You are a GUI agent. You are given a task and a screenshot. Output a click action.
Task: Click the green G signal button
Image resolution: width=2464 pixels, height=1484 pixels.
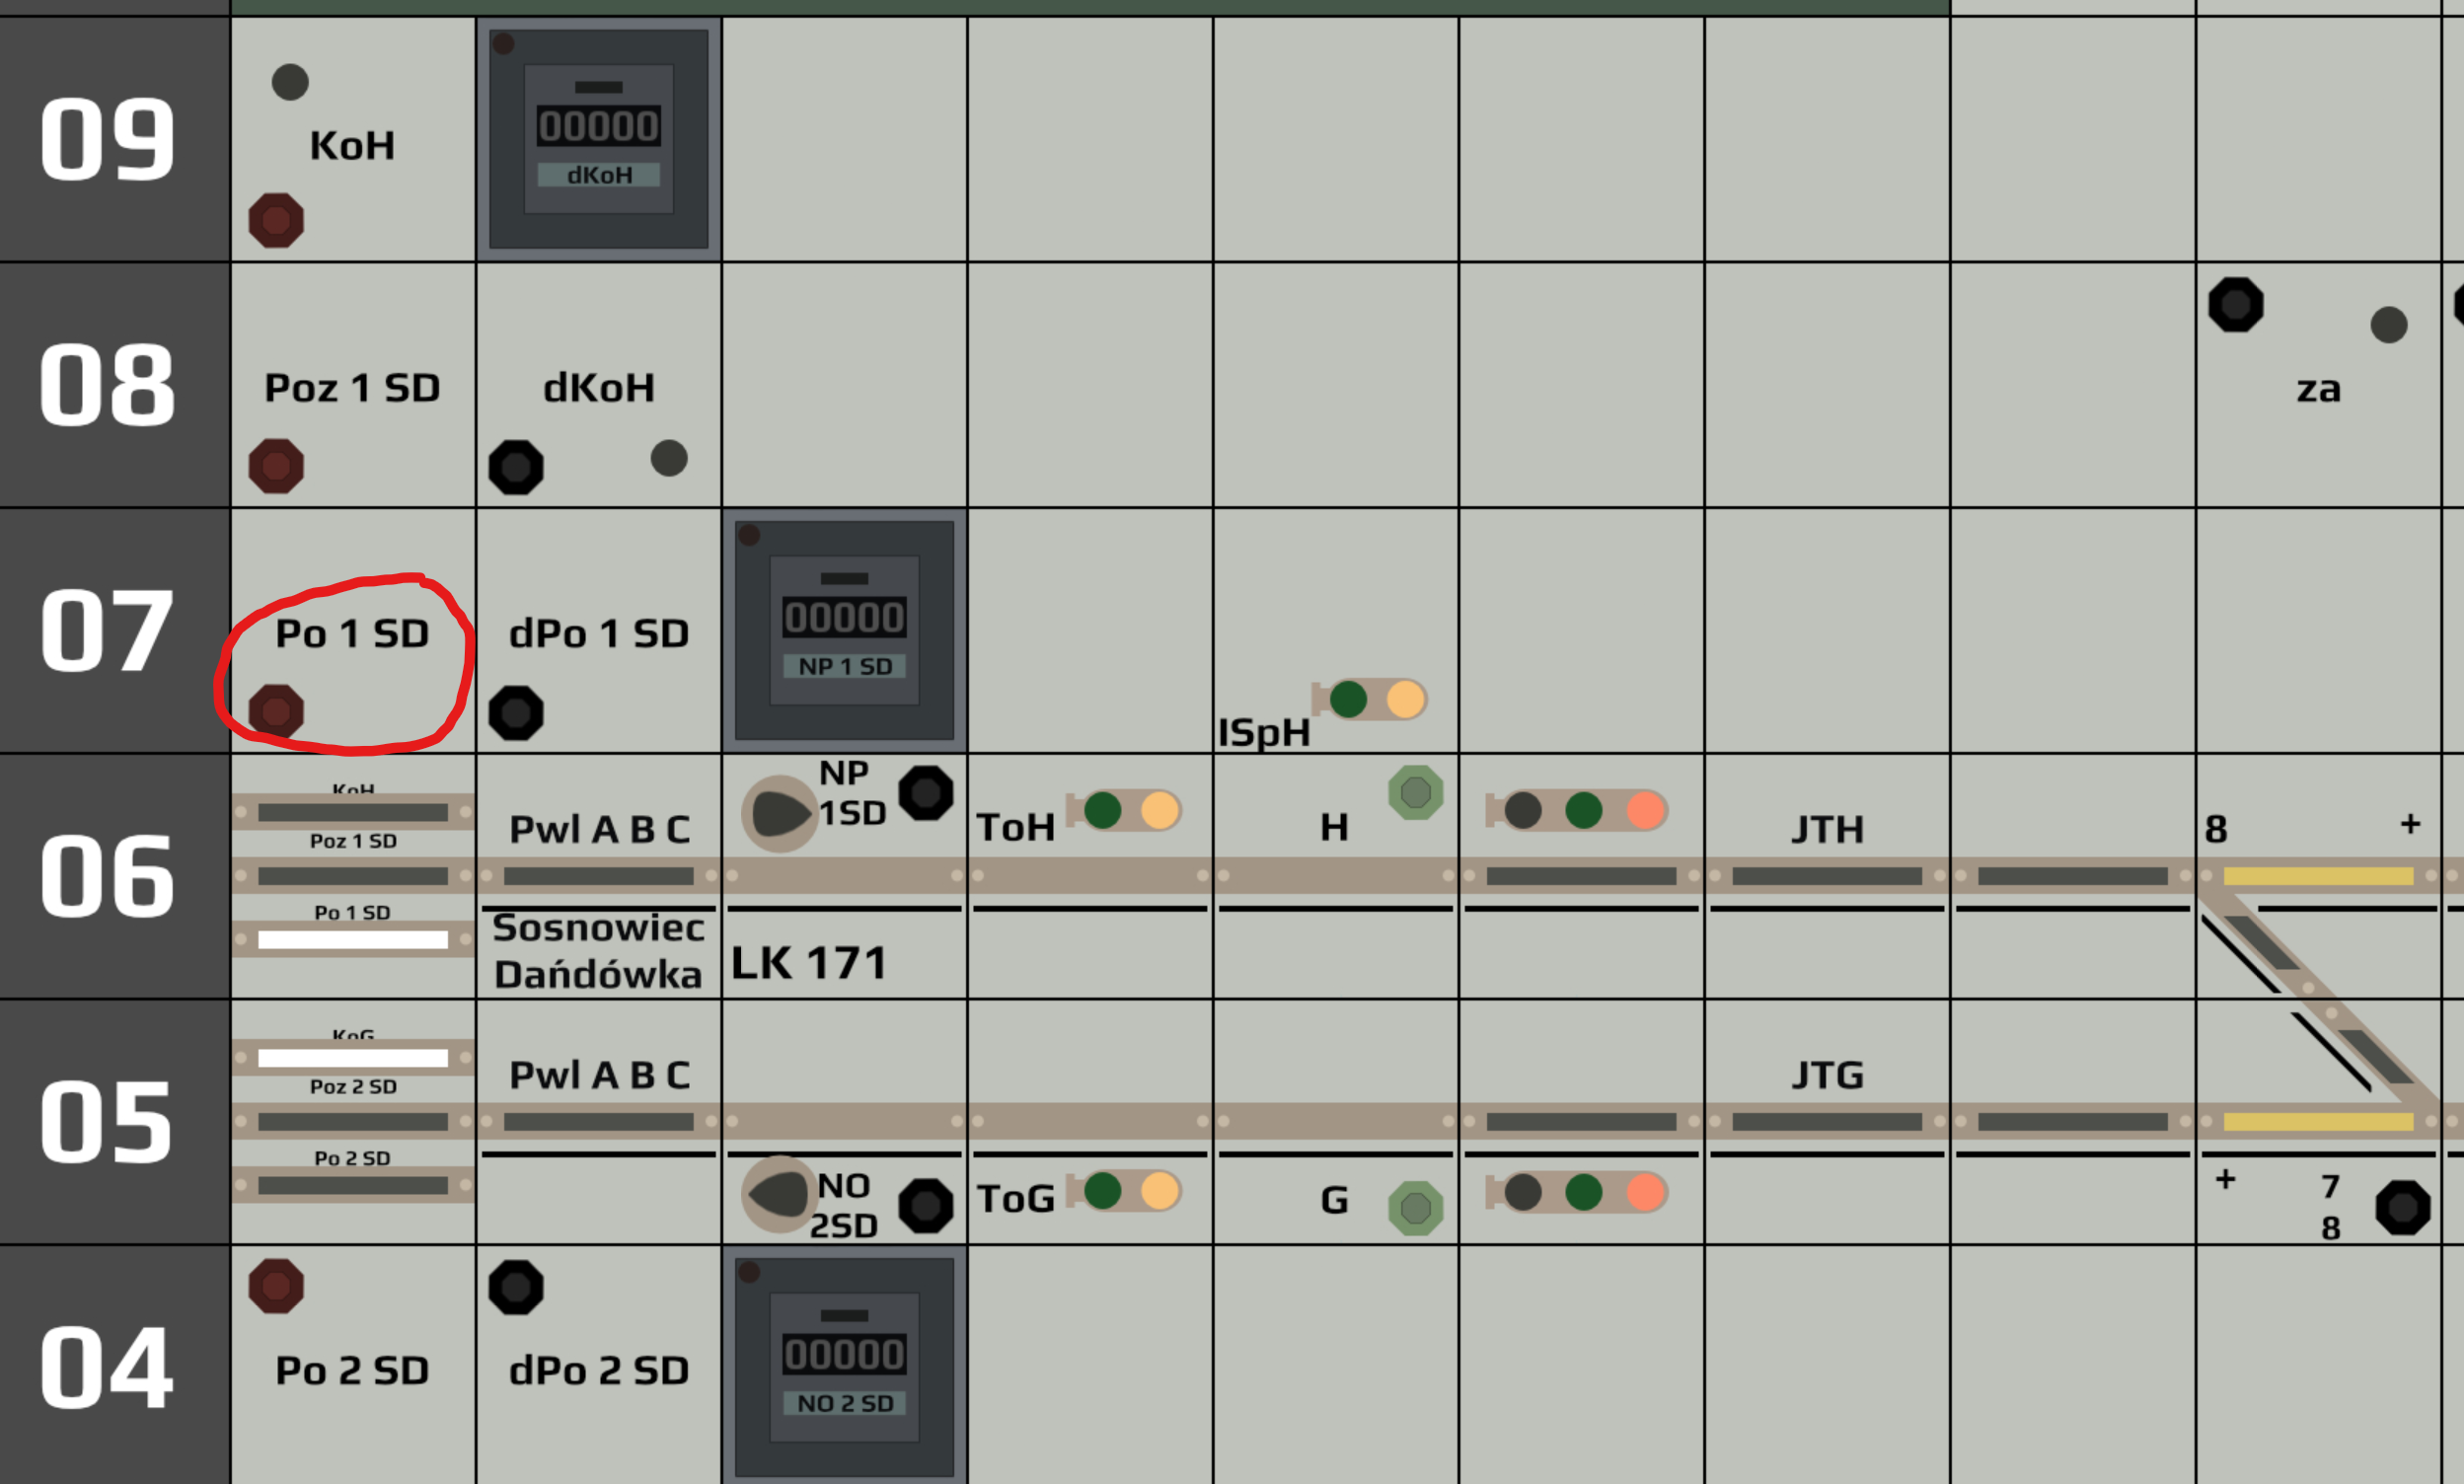coord(1416,1208)
